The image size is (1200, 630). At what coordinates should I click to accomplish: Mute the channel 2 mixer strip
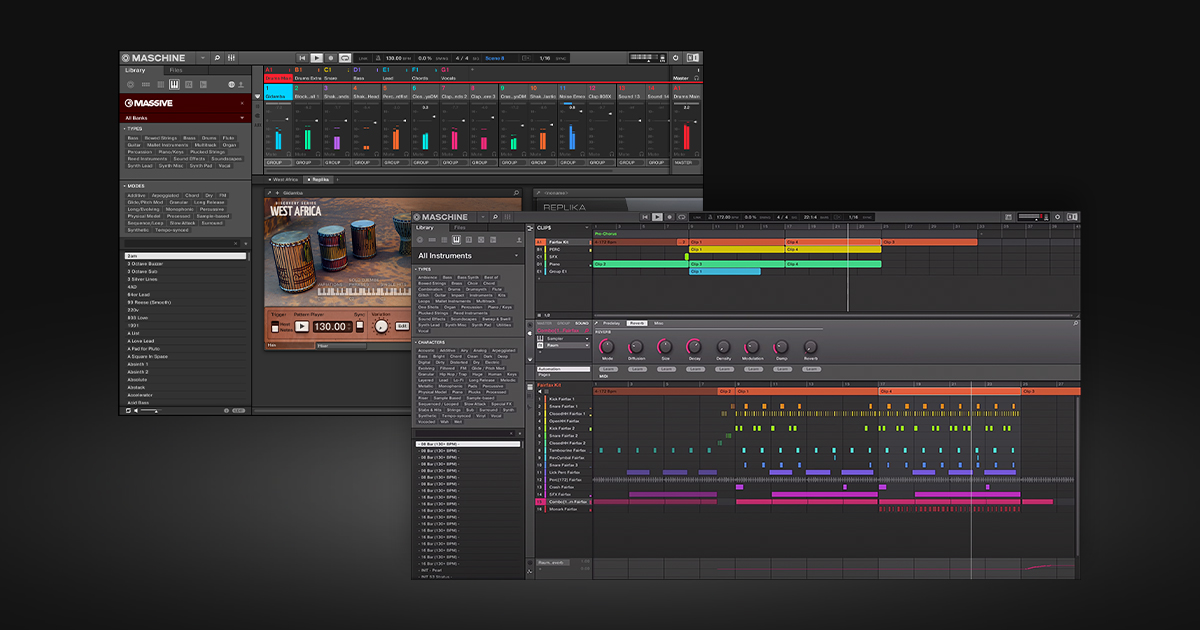(x=299, y=154)
